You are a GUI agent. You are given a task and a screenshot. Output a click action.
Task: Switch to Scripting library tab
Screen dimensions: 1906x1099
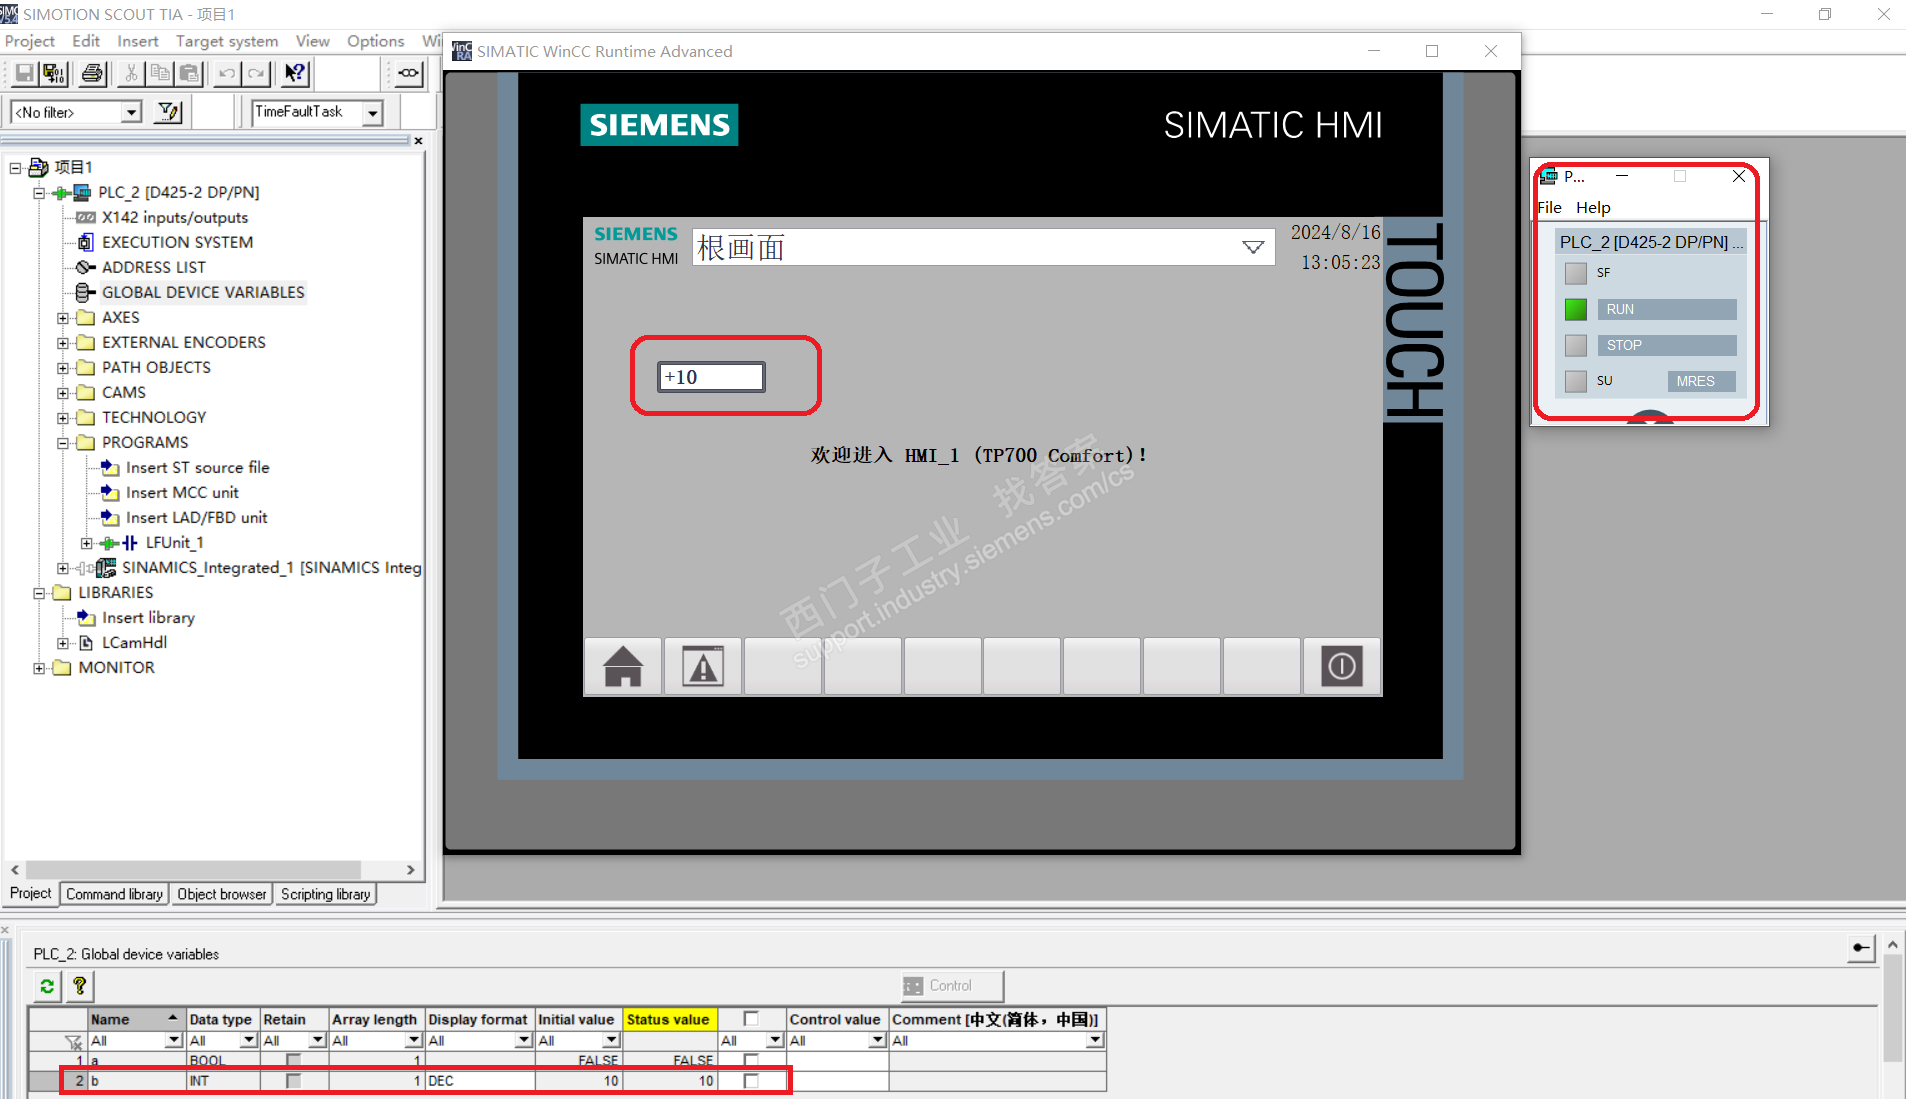pyautogui.click(x=326, y=894)
